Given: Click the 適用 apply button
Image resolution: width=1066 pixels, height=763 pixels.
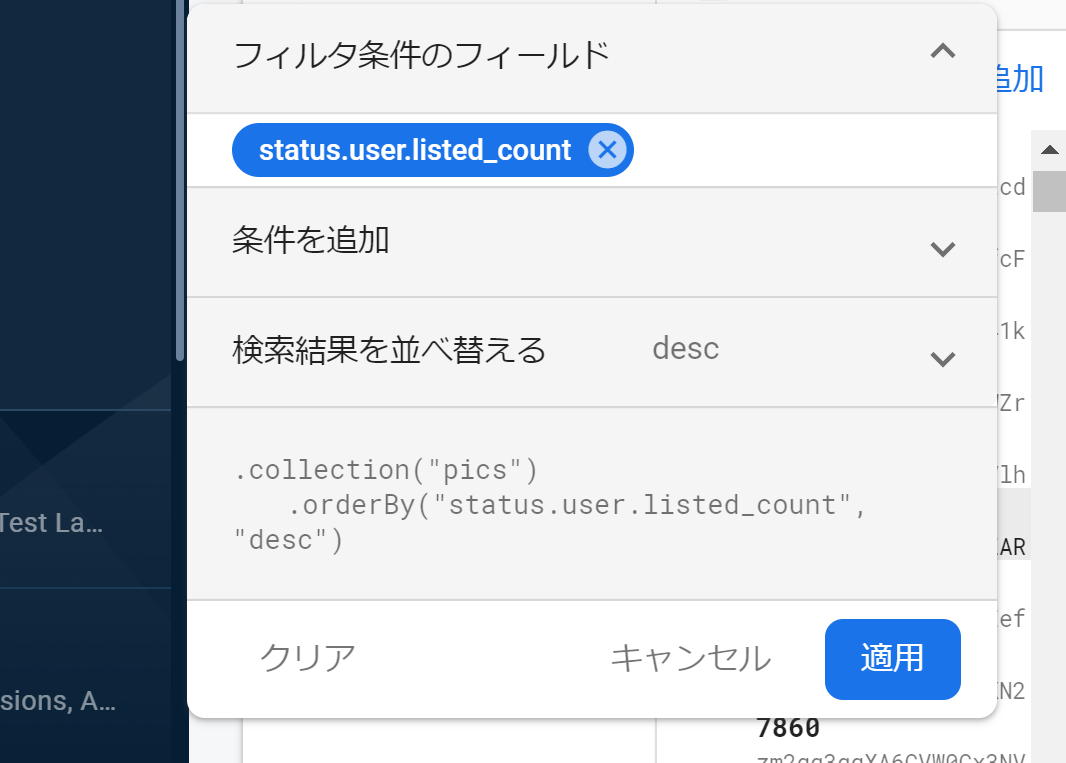Looking at the screenshot, I should coord(892,659).
